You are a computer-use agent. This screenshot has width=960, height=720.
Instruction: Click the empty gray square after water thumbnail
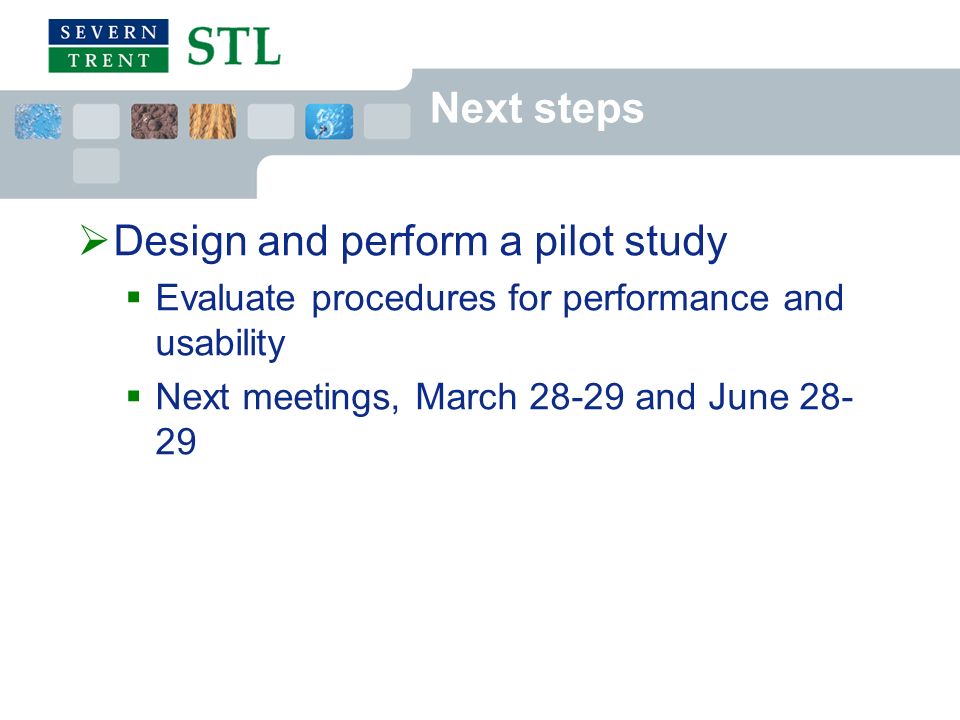click(x=96, y=121)
